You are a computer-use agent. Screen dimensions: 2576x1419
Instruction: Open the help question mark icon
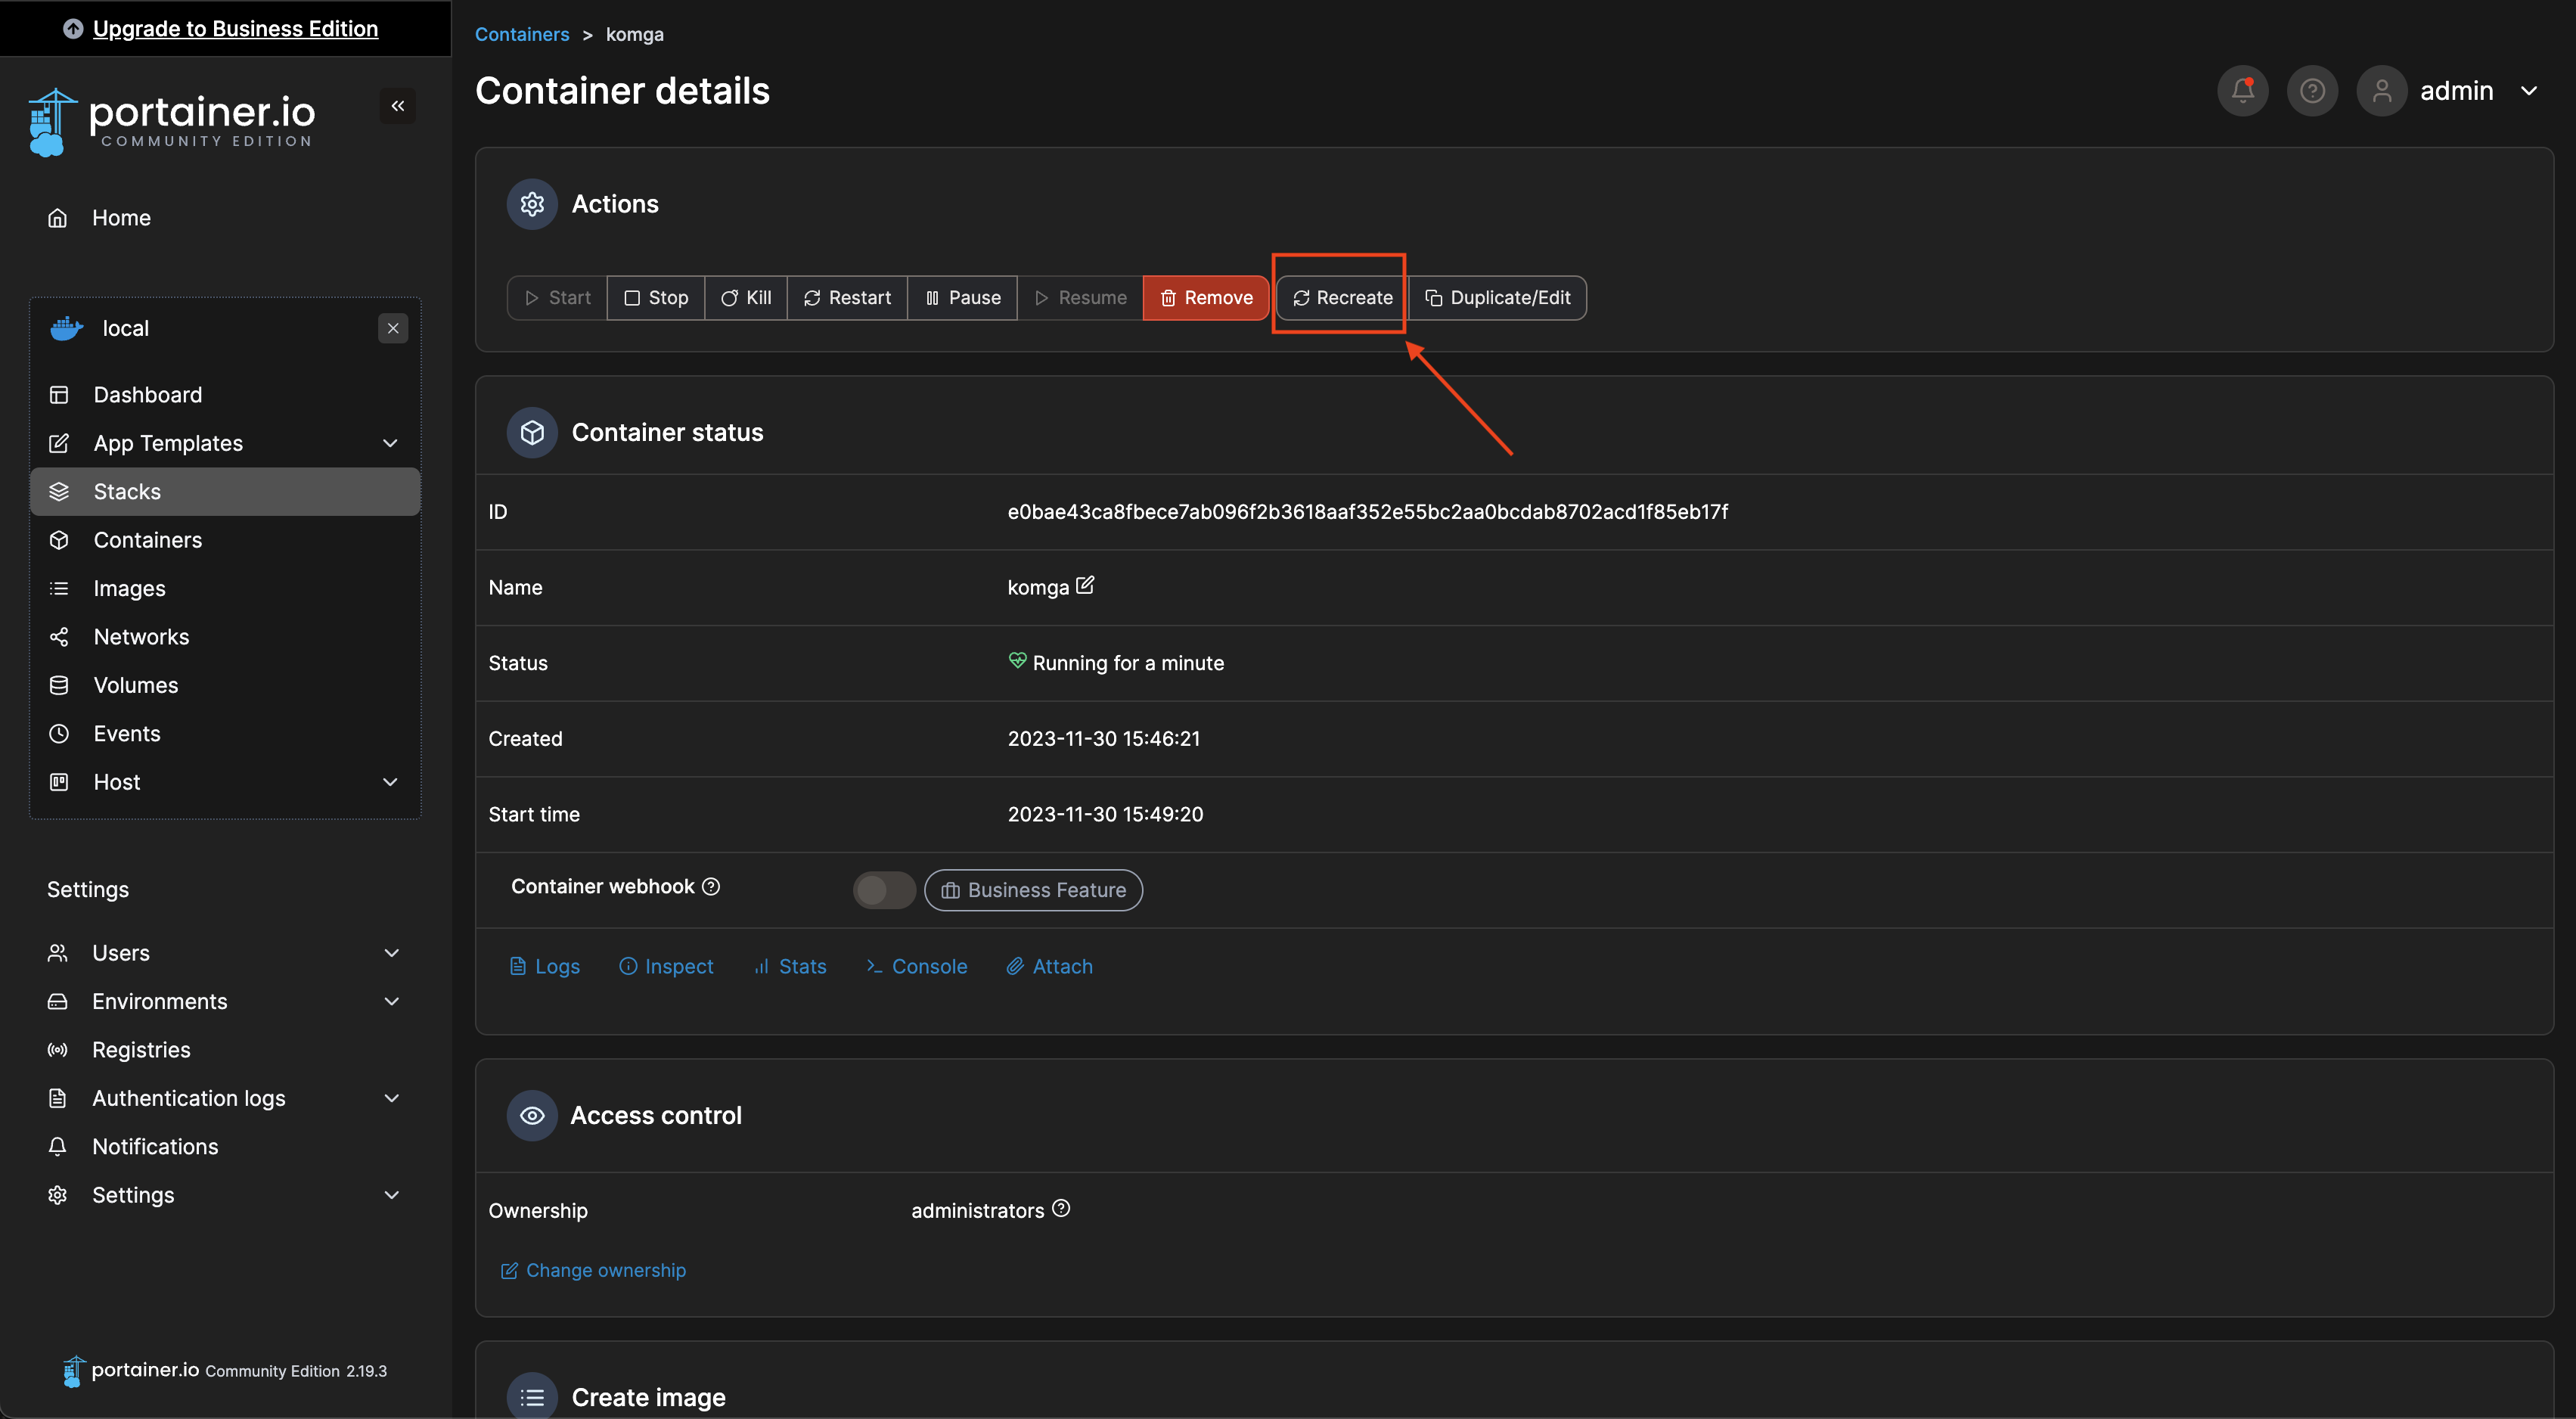point(2312,91)
